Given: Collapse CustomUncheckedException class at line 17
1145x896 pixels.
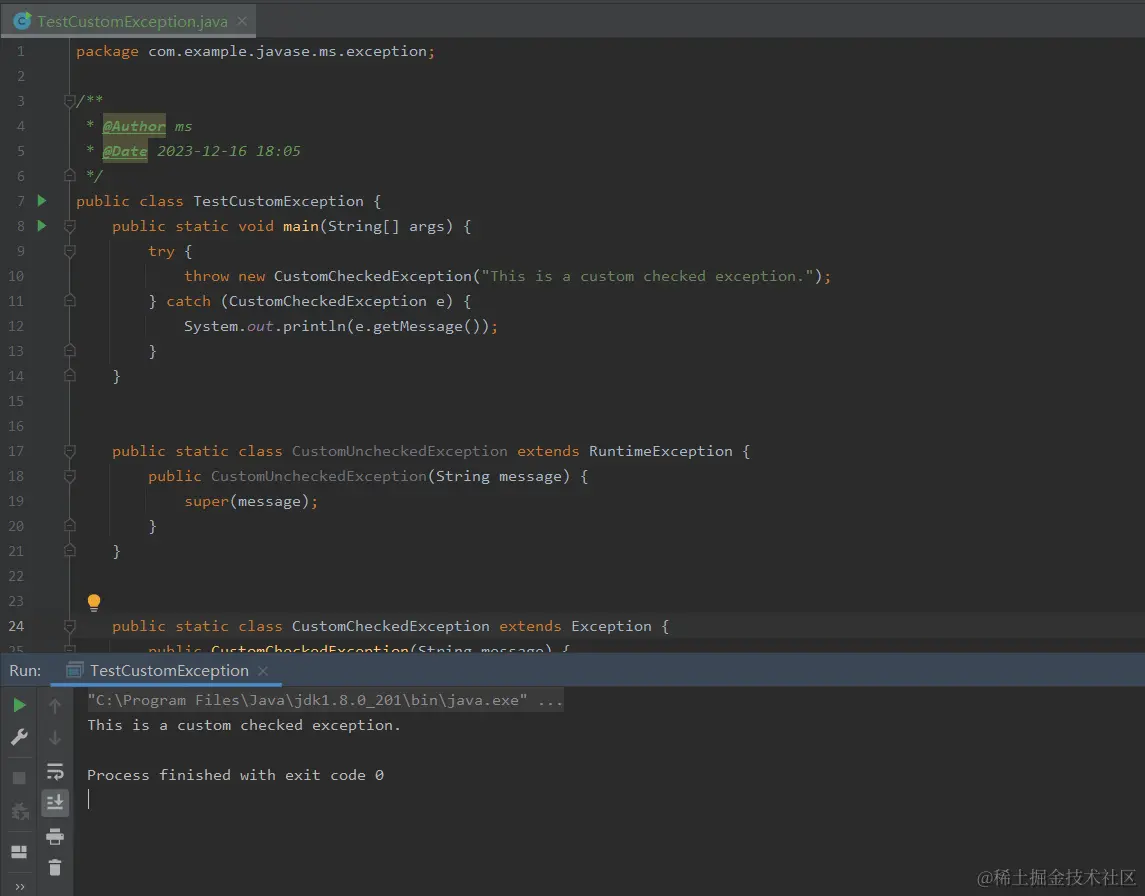Looking at the screenshot, I should tap(69, 451).
